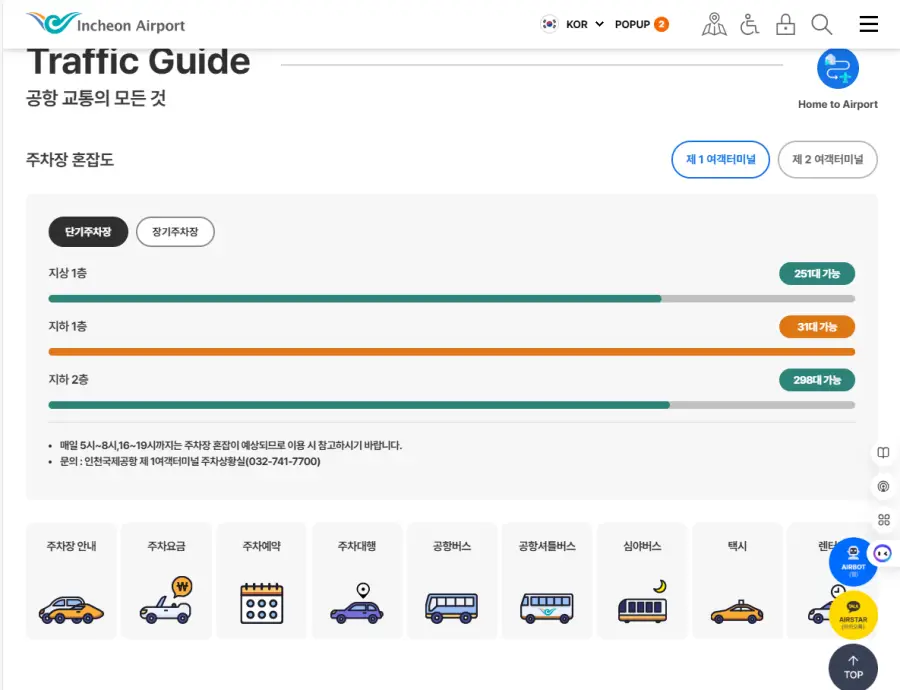Open the hamburger main menu
Image resolution: width=900 pixels, height=690 pixels.
(x=868, y=24)
